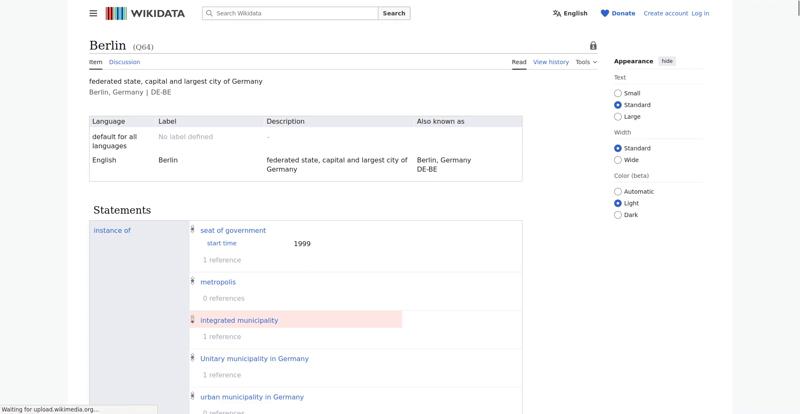This screenshot has height=414, width=800.
Task: Hide the Appearance panel
Action: click(x=667, y=61)
